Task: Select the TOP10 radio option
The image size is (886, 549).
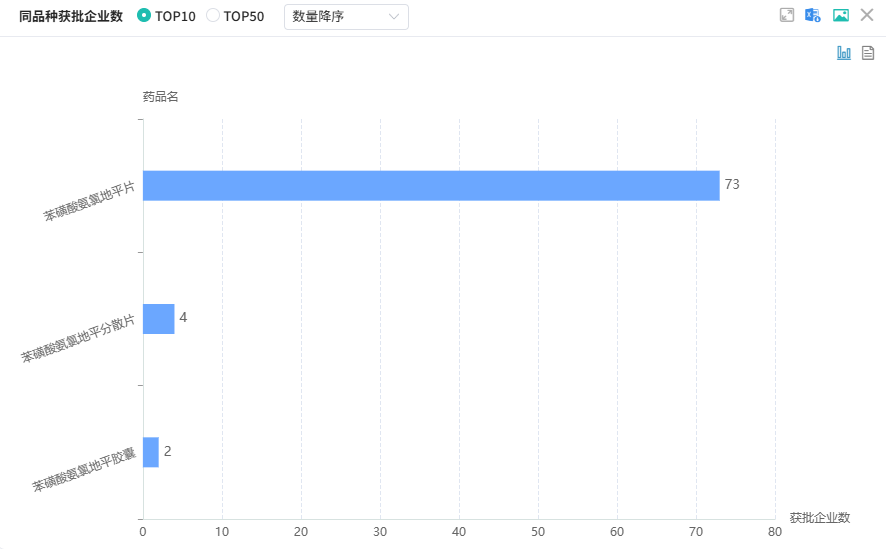Action: click(x=144, y=16)
